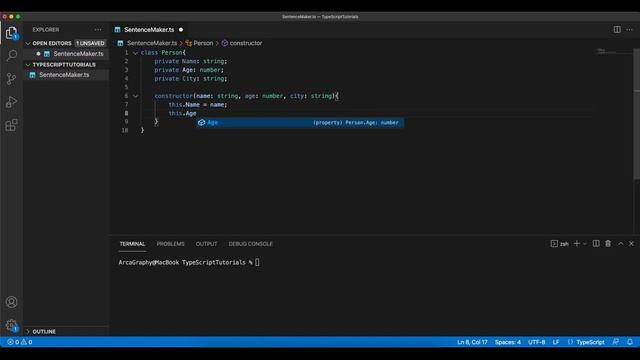640x360 pixels.
Task: Switch to the Output panel tab
Action: pyautogui.click(x=206, y=244)
